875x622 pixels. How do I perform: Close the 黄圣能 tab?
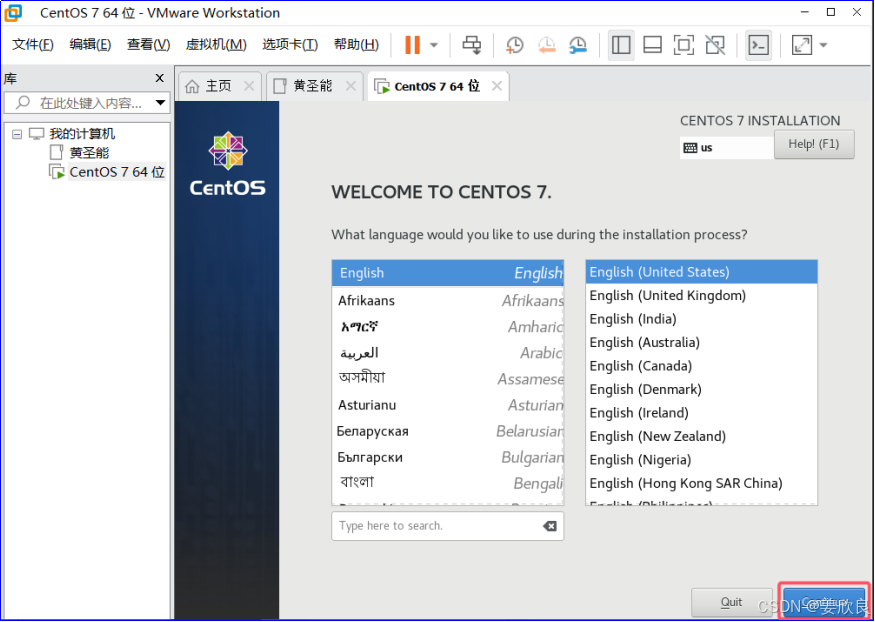tap(350, 86)
